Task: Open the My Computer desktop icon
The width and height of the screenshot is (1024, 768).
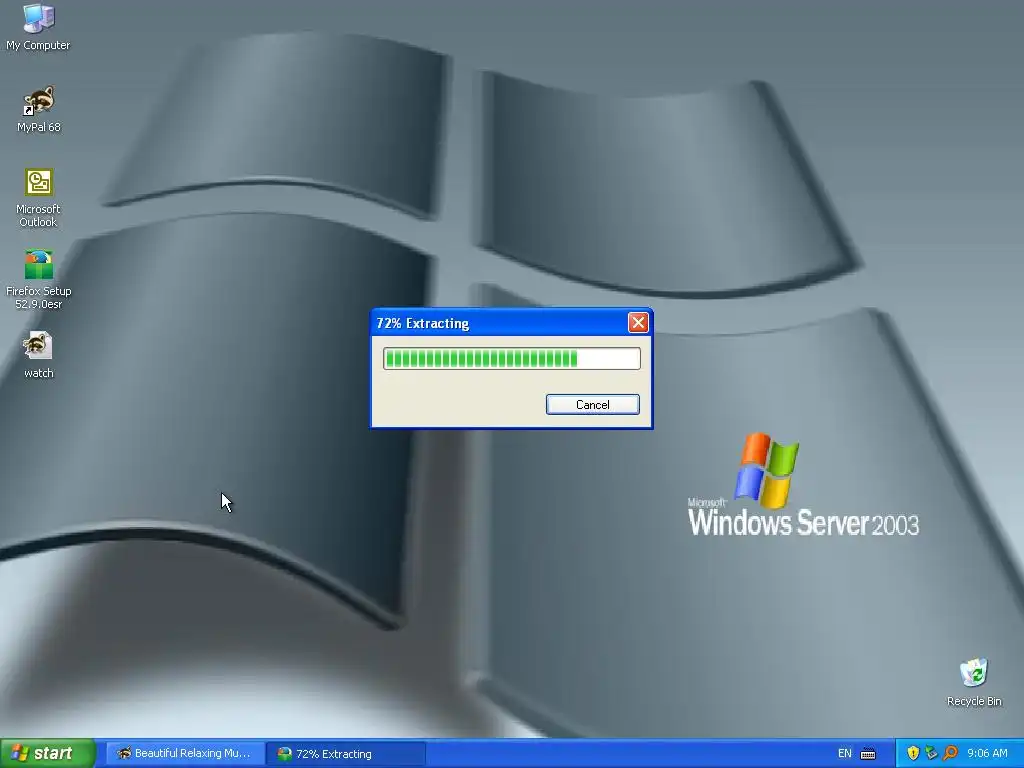Action: (38, 26)
